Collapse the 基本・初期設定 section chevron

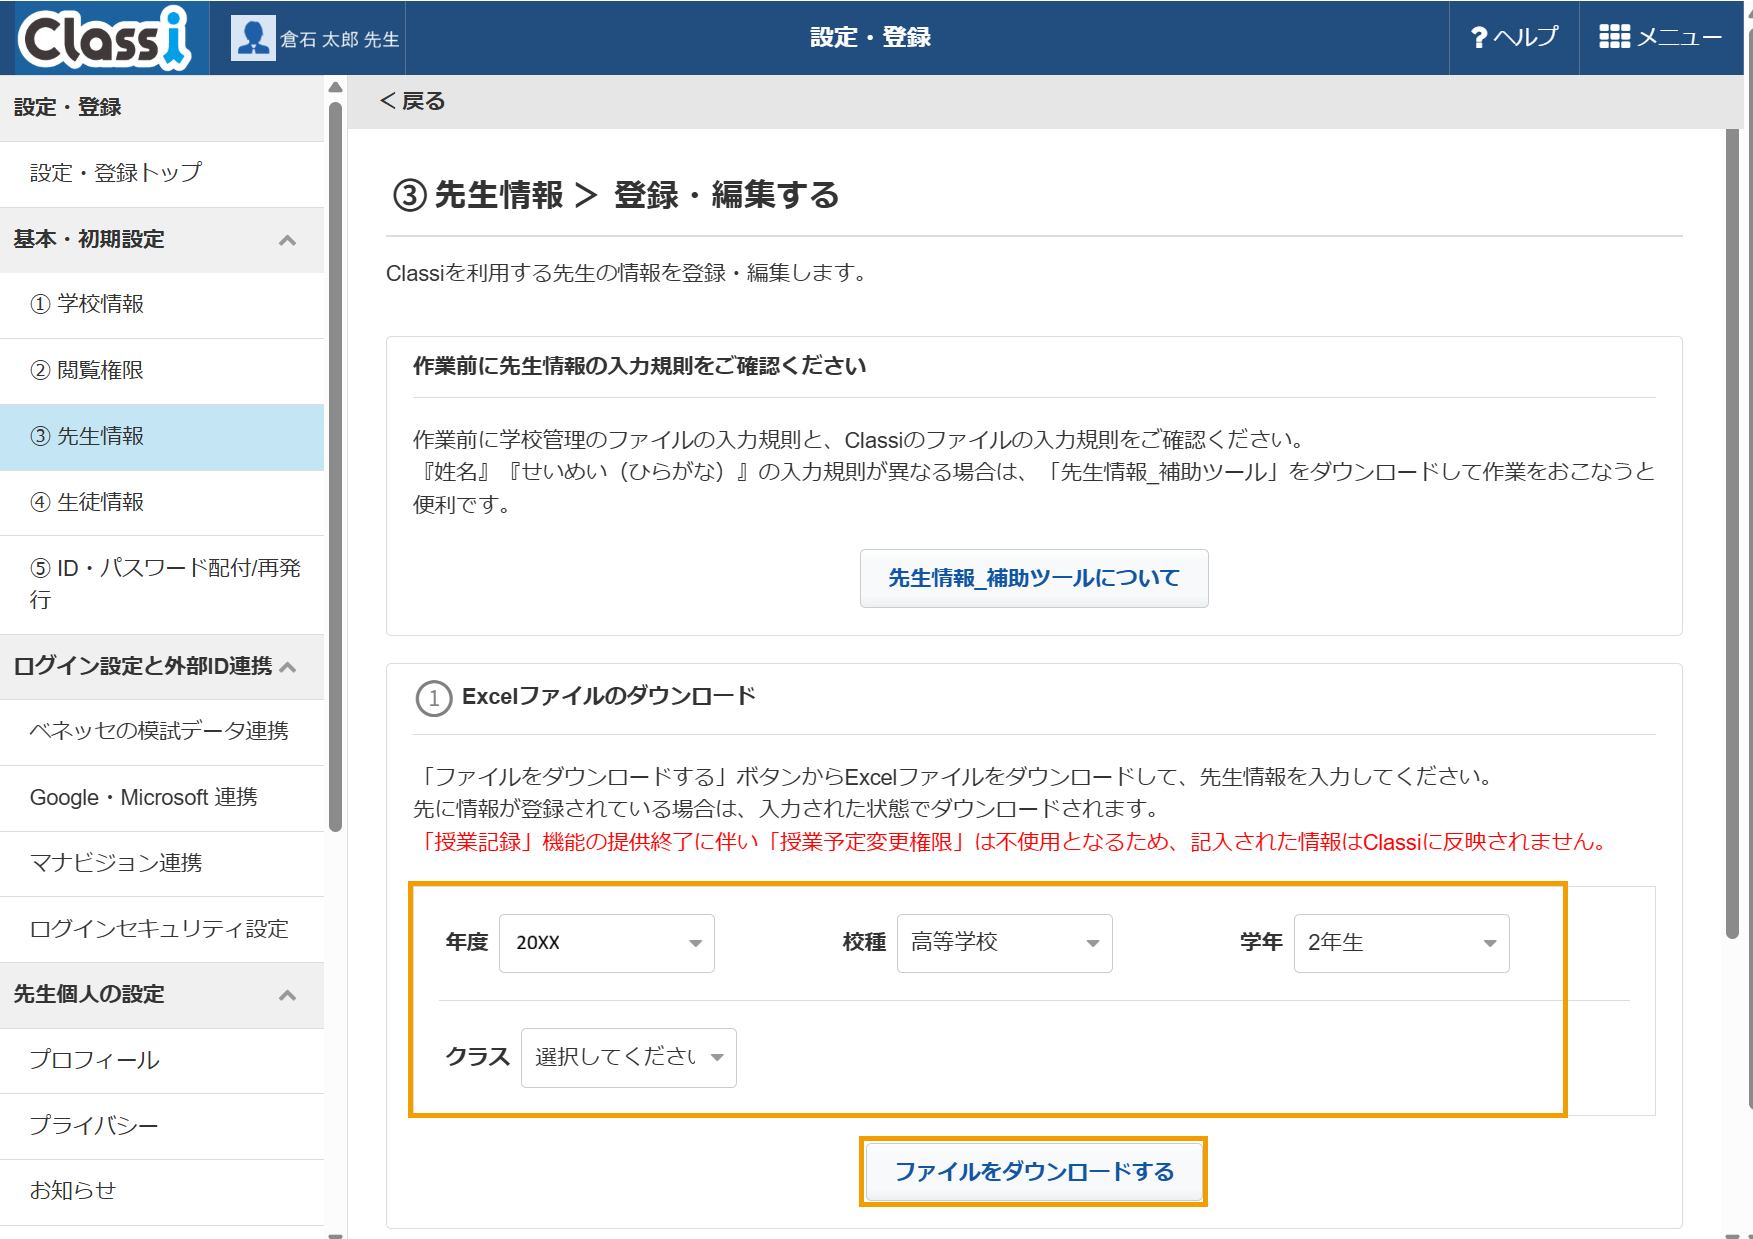288,240
